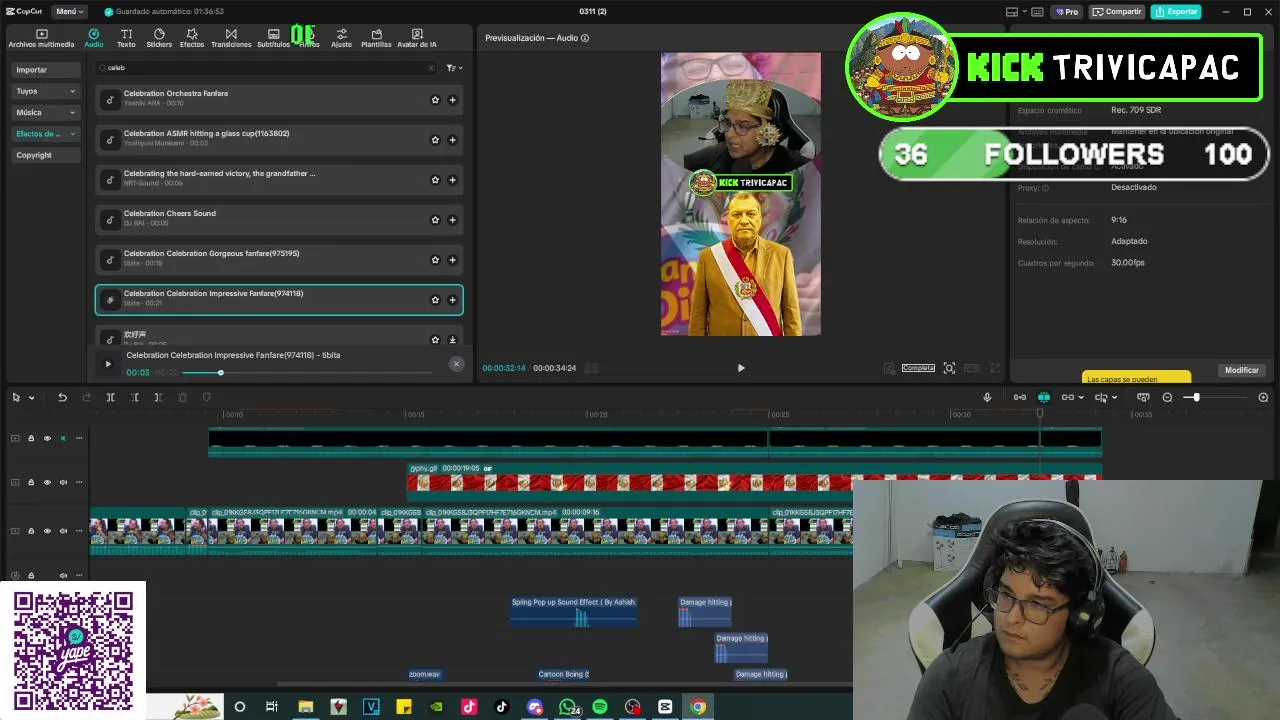Seek in the audio preview progress bar
Viewport: 1280px width, 720px height.
tap(308, 373)
